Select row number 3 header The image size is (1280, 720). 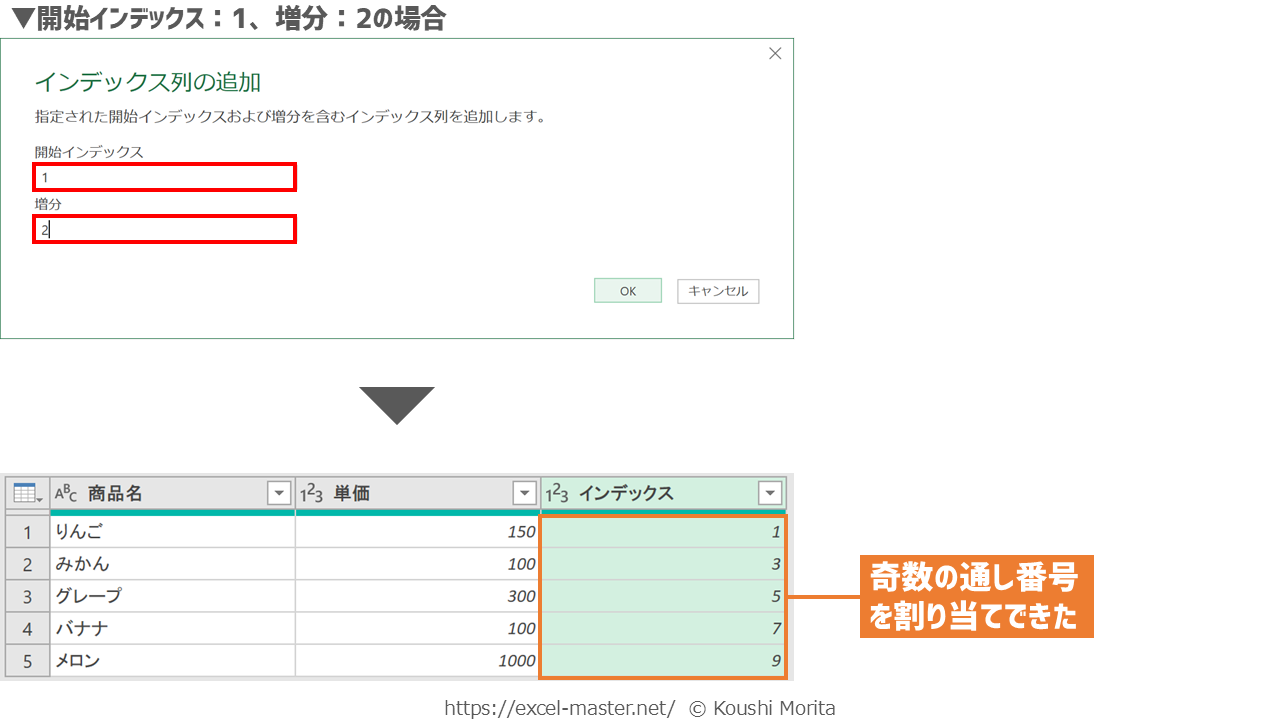pyautogui.click(x=27, y=597)
